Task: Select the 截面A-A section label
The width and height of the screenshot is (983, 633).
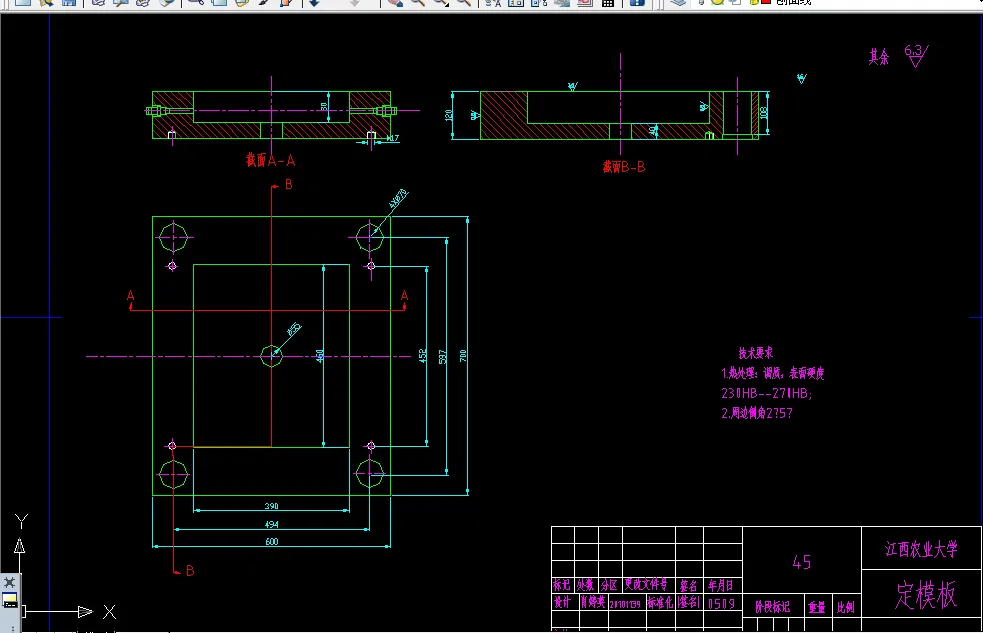Action: tap(270, 160)
